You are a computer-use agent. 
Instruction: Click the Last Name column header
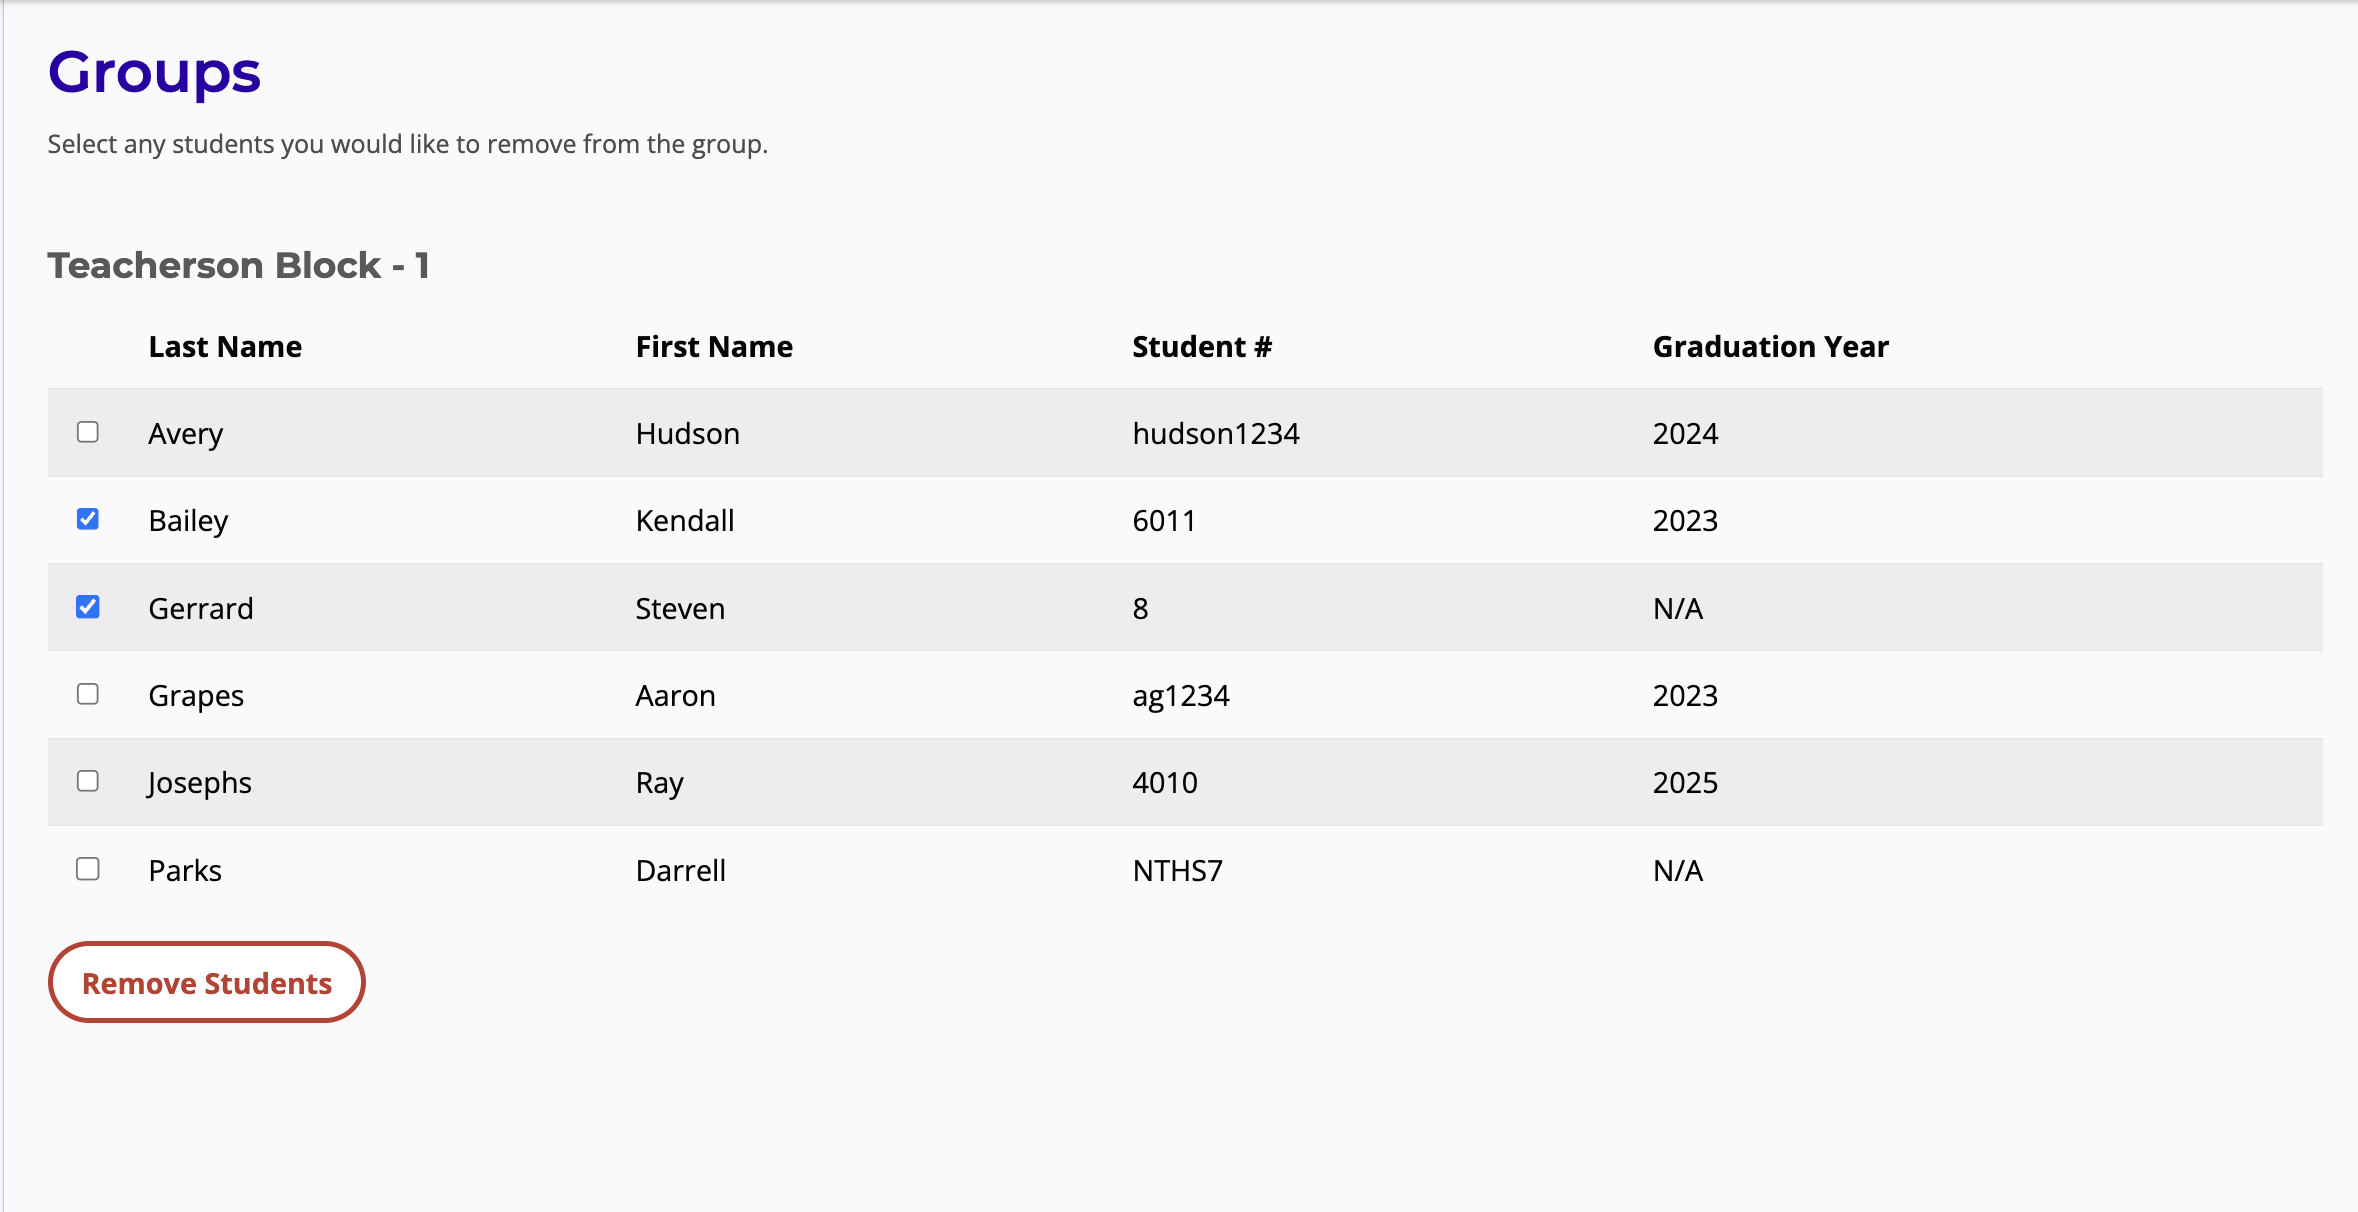click(x=225, y=347)
